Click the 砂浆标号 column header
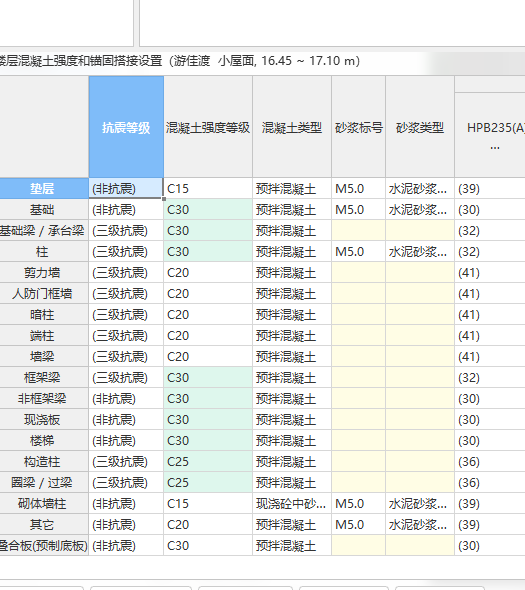Viewport: 525px width, 590px height. (x=358, y=127)
